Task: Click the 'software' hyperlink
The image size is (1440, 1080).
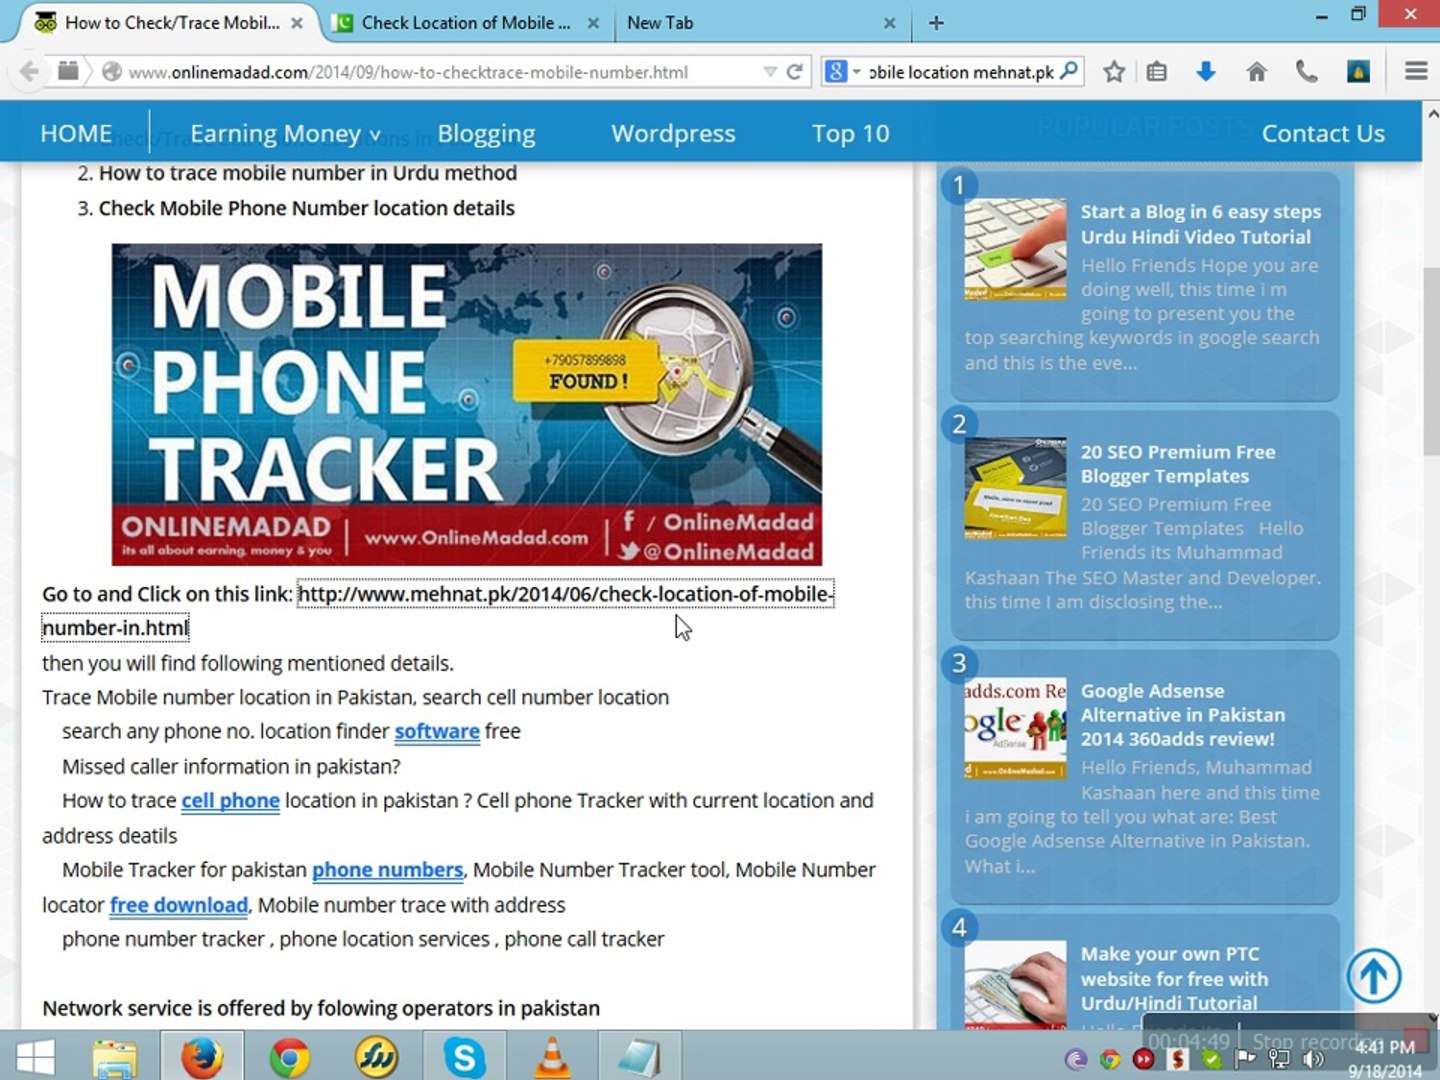Action: [437, 731]
